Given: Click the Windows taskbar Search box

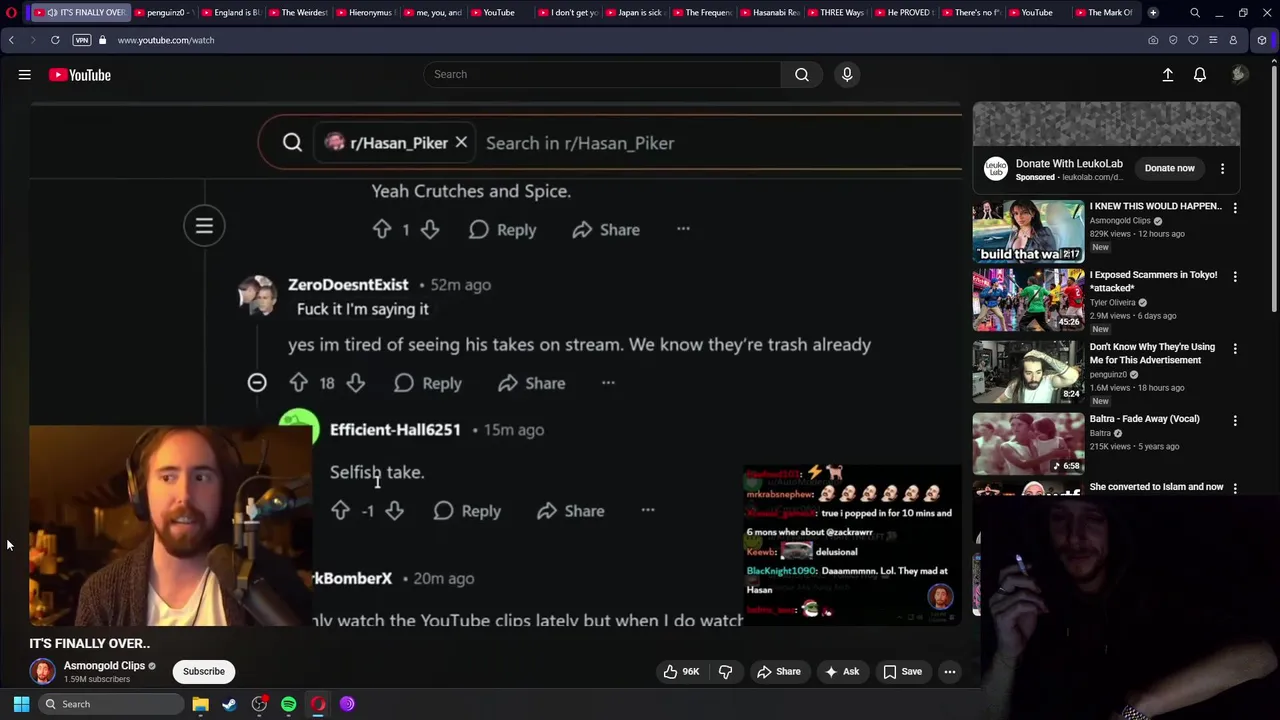Looking at the screenshot, I should pyautogui.click(x=112, y=704).
